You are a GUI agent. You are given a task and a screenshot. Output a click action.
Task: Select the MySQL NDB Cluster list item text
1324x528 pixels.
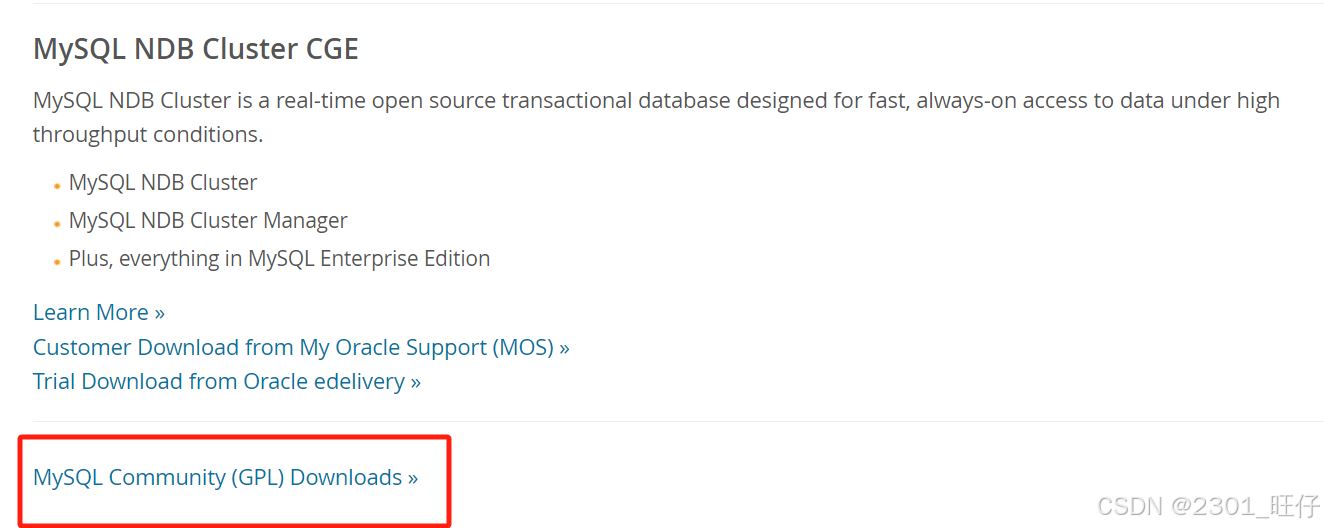[x=163, y=183]
